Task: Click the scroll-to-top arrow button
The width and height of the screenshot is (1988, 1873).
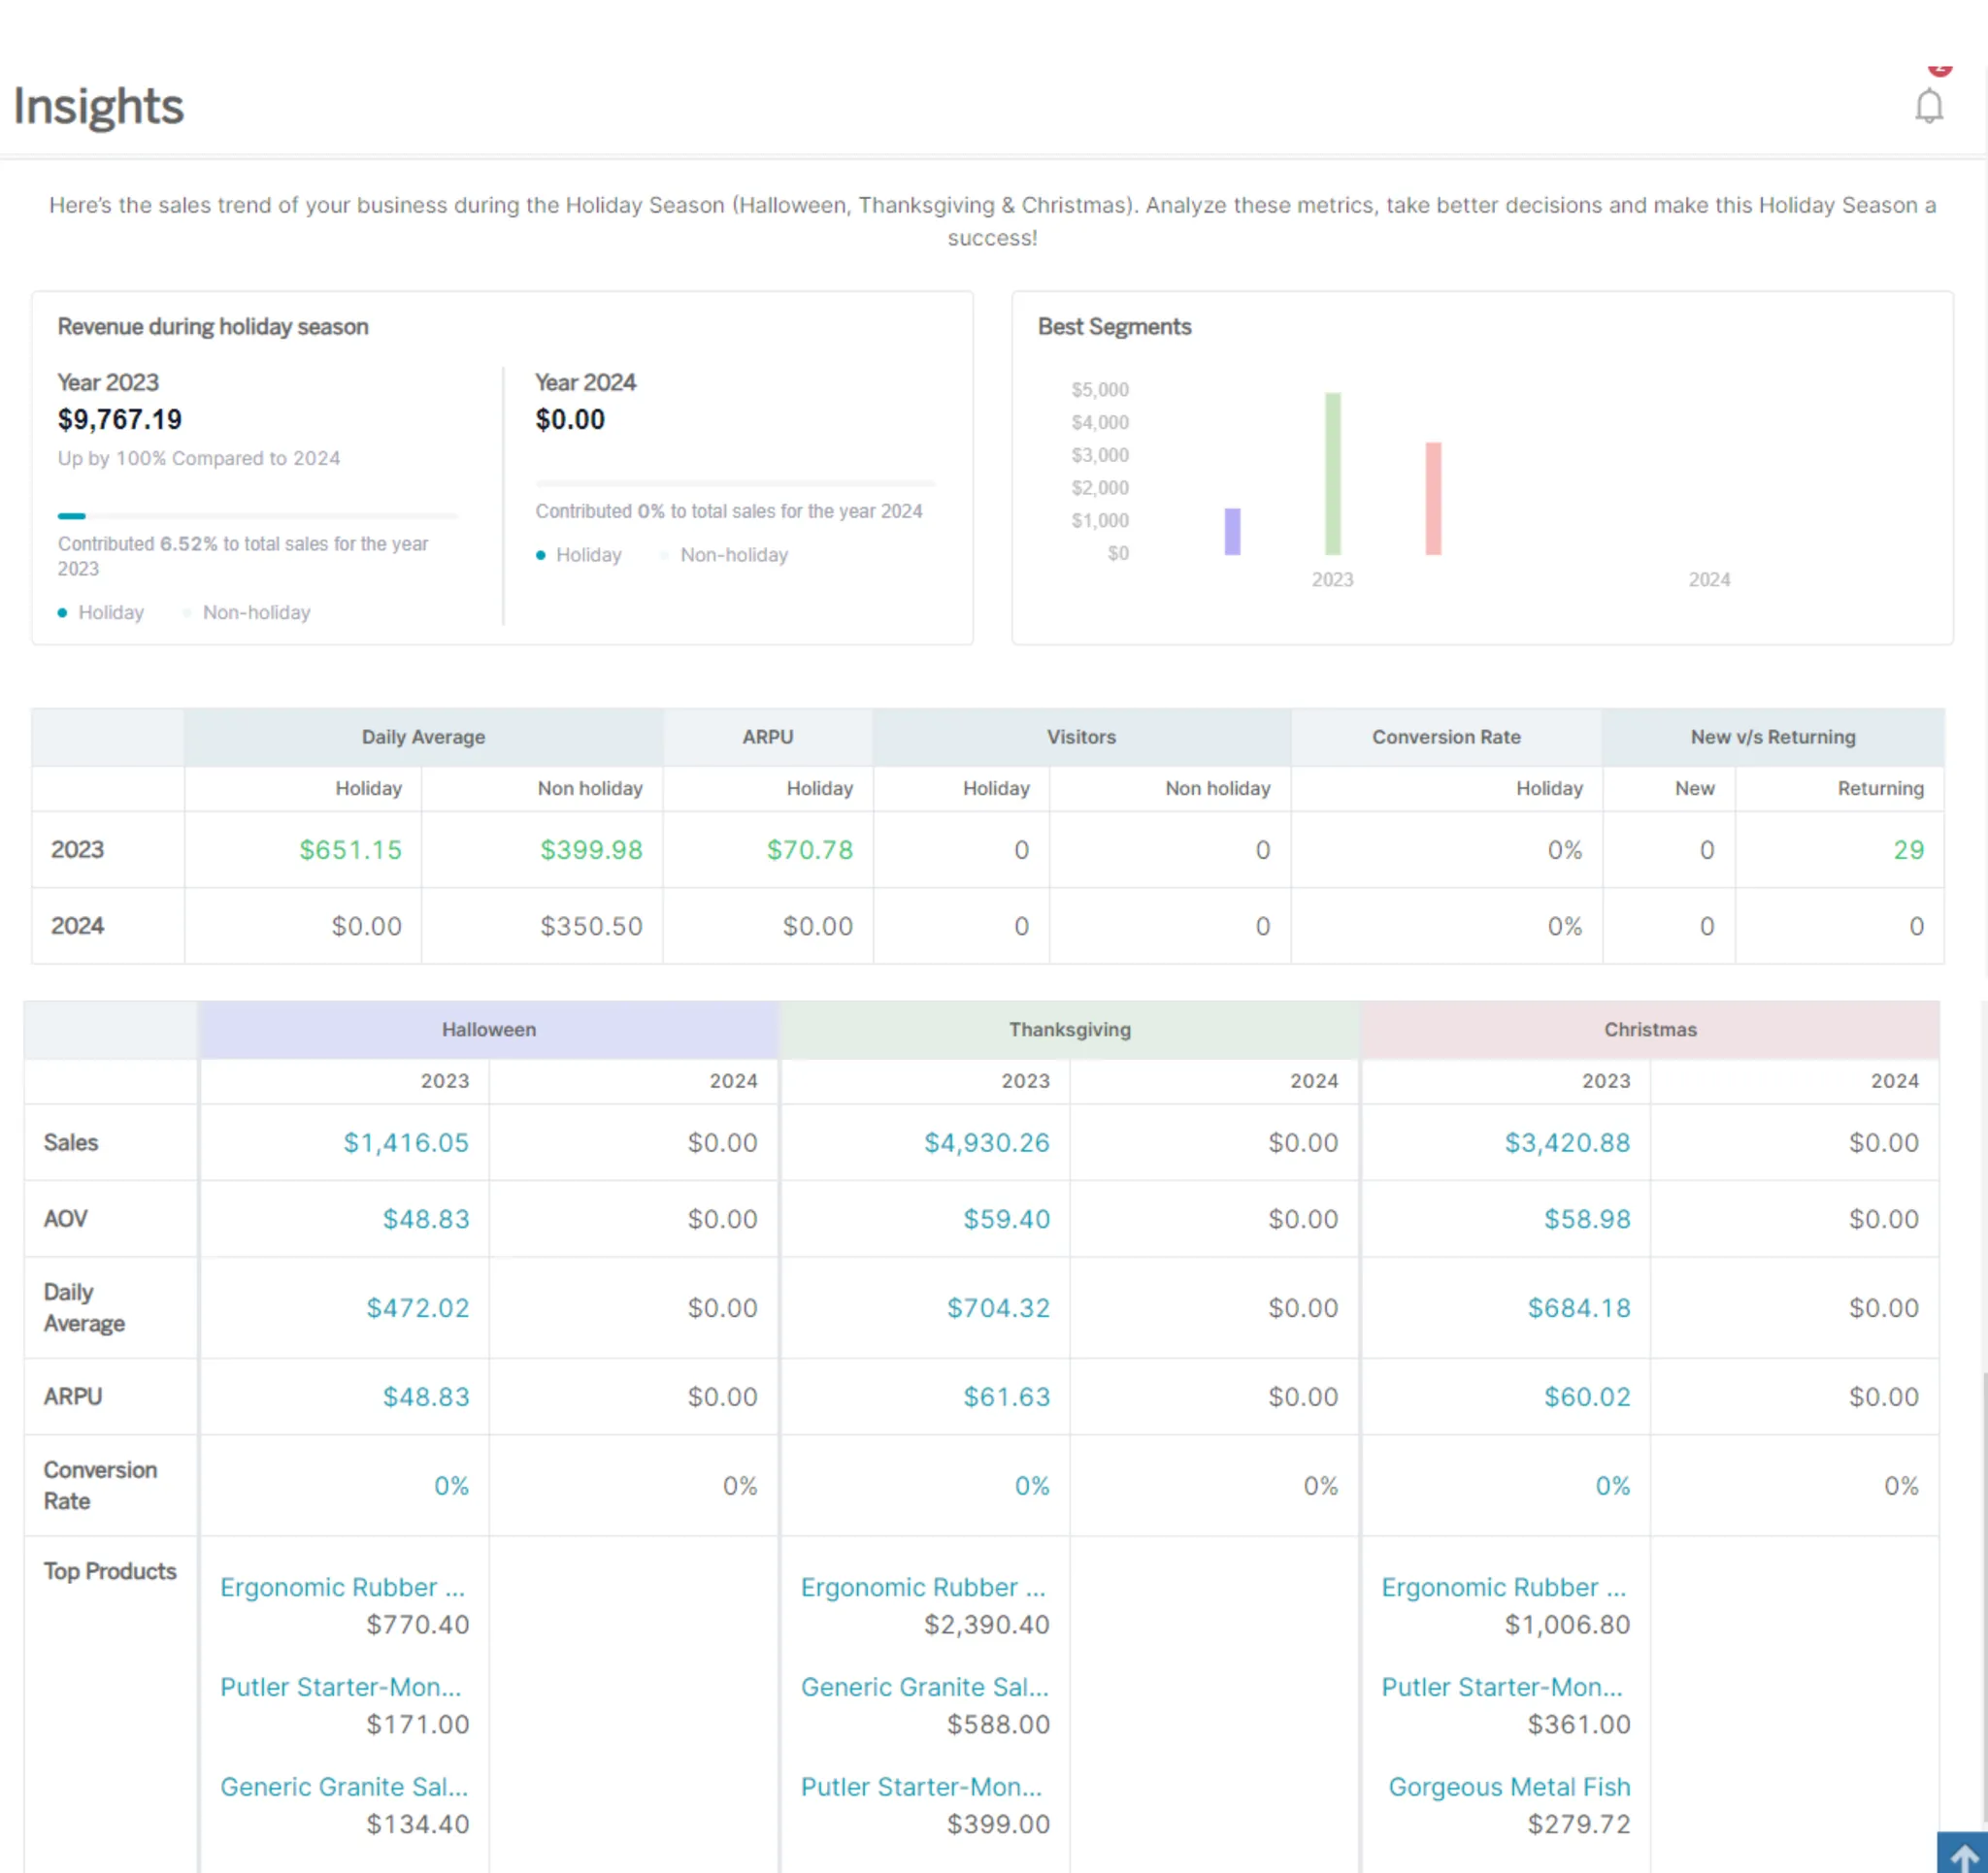Action: [x=1962, y=1853]
